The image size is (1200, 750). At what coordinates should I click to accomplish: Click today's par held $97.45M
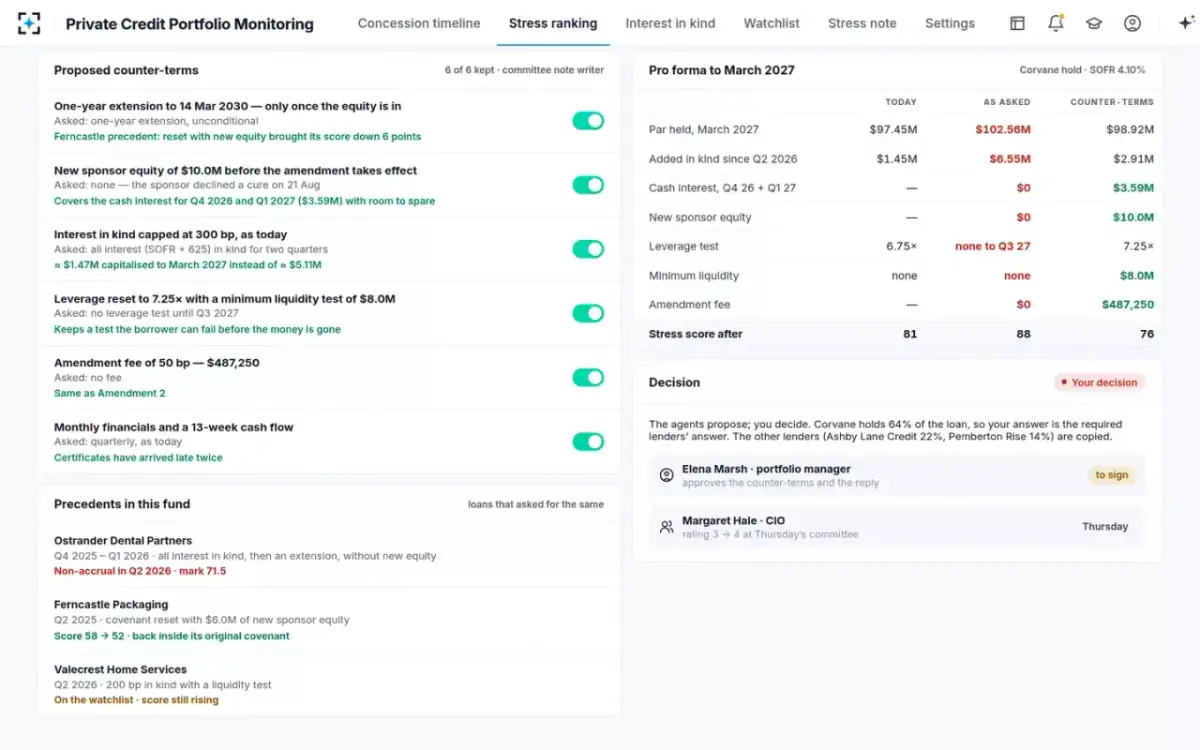click(893, 129)
